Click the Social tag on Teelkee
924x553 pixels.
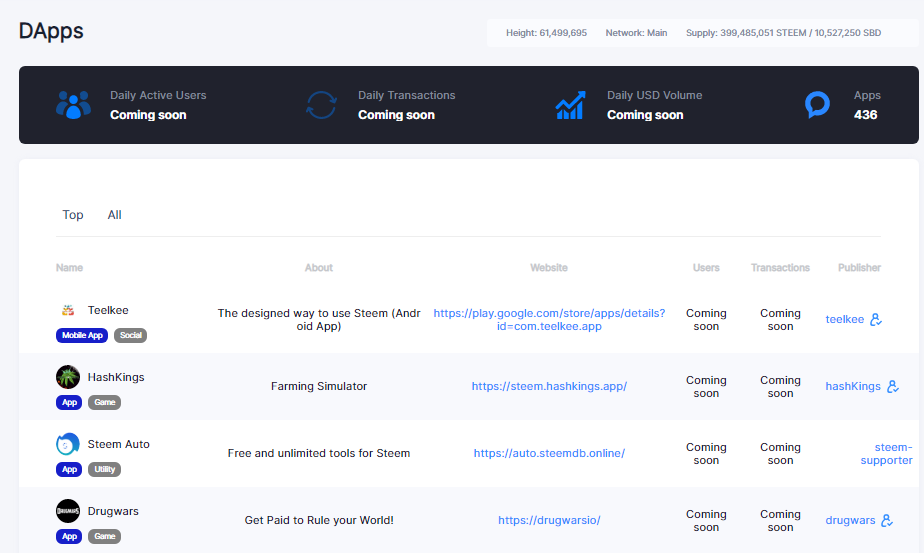click(x=130, y=335)
